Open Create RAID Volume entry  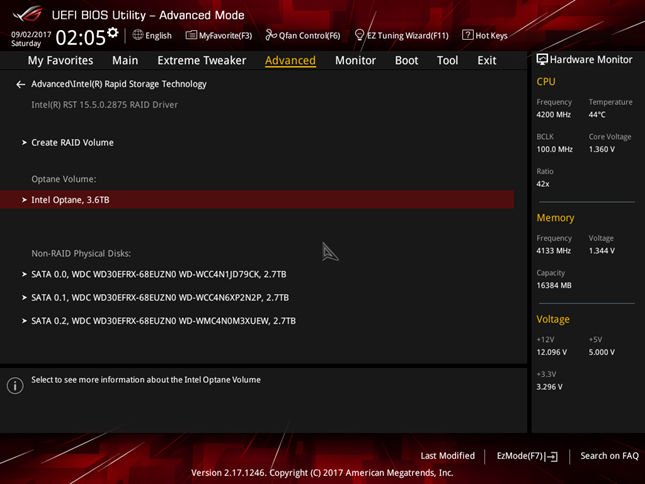pos(72,142)
